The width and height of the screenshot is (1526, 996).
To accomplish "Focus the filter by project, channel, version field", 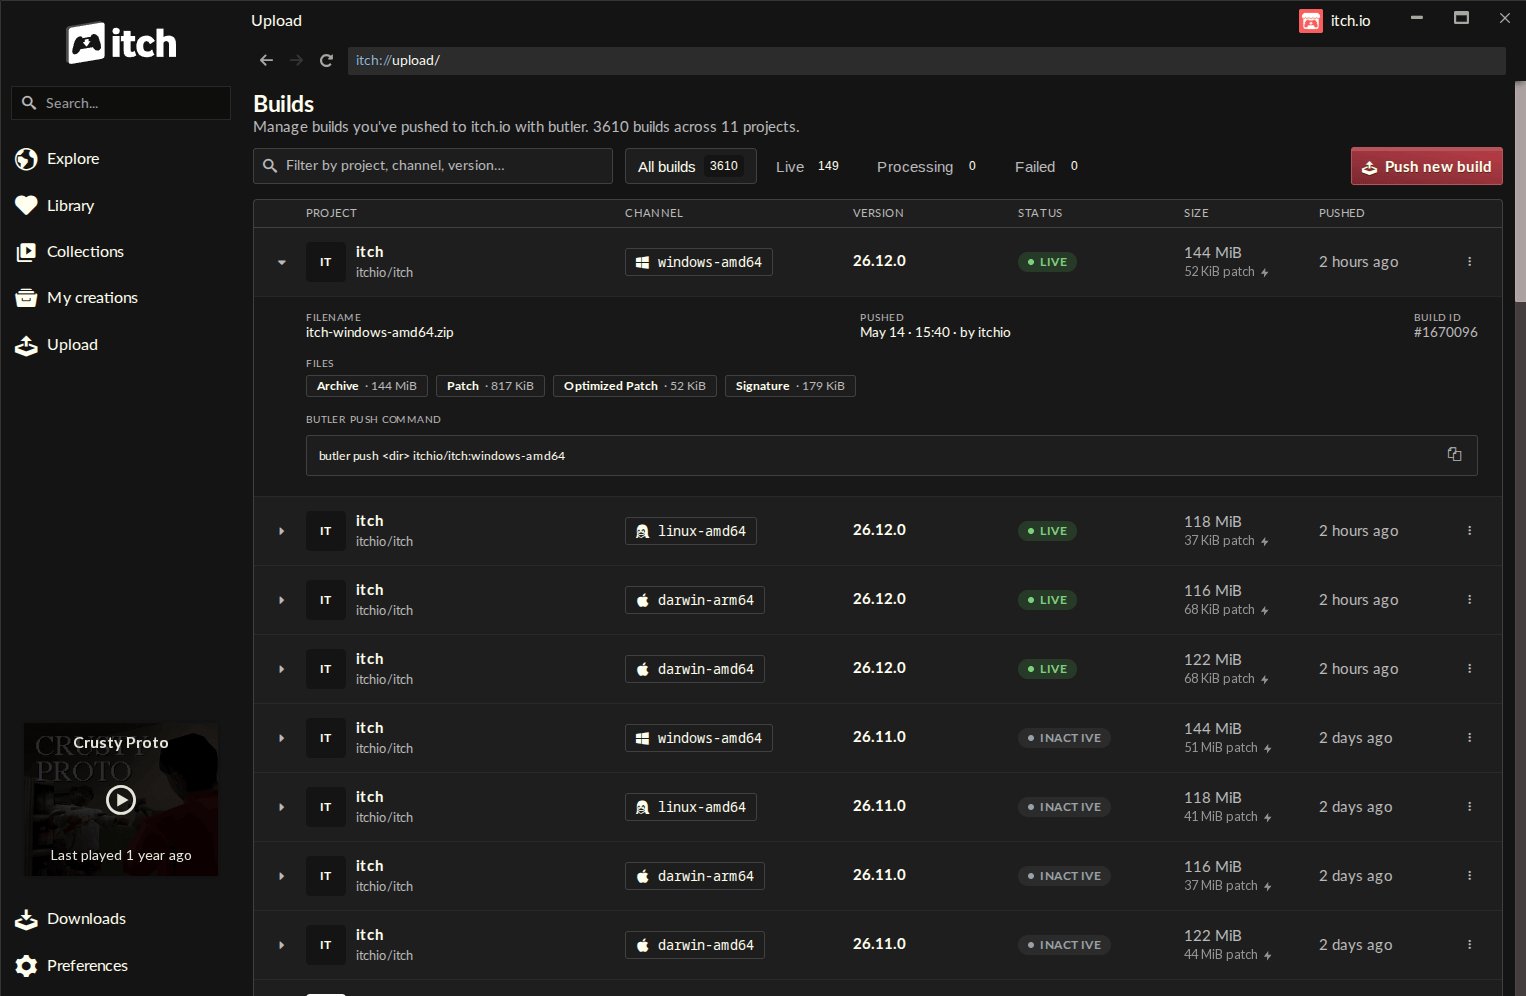I will [x=433, y=166].
